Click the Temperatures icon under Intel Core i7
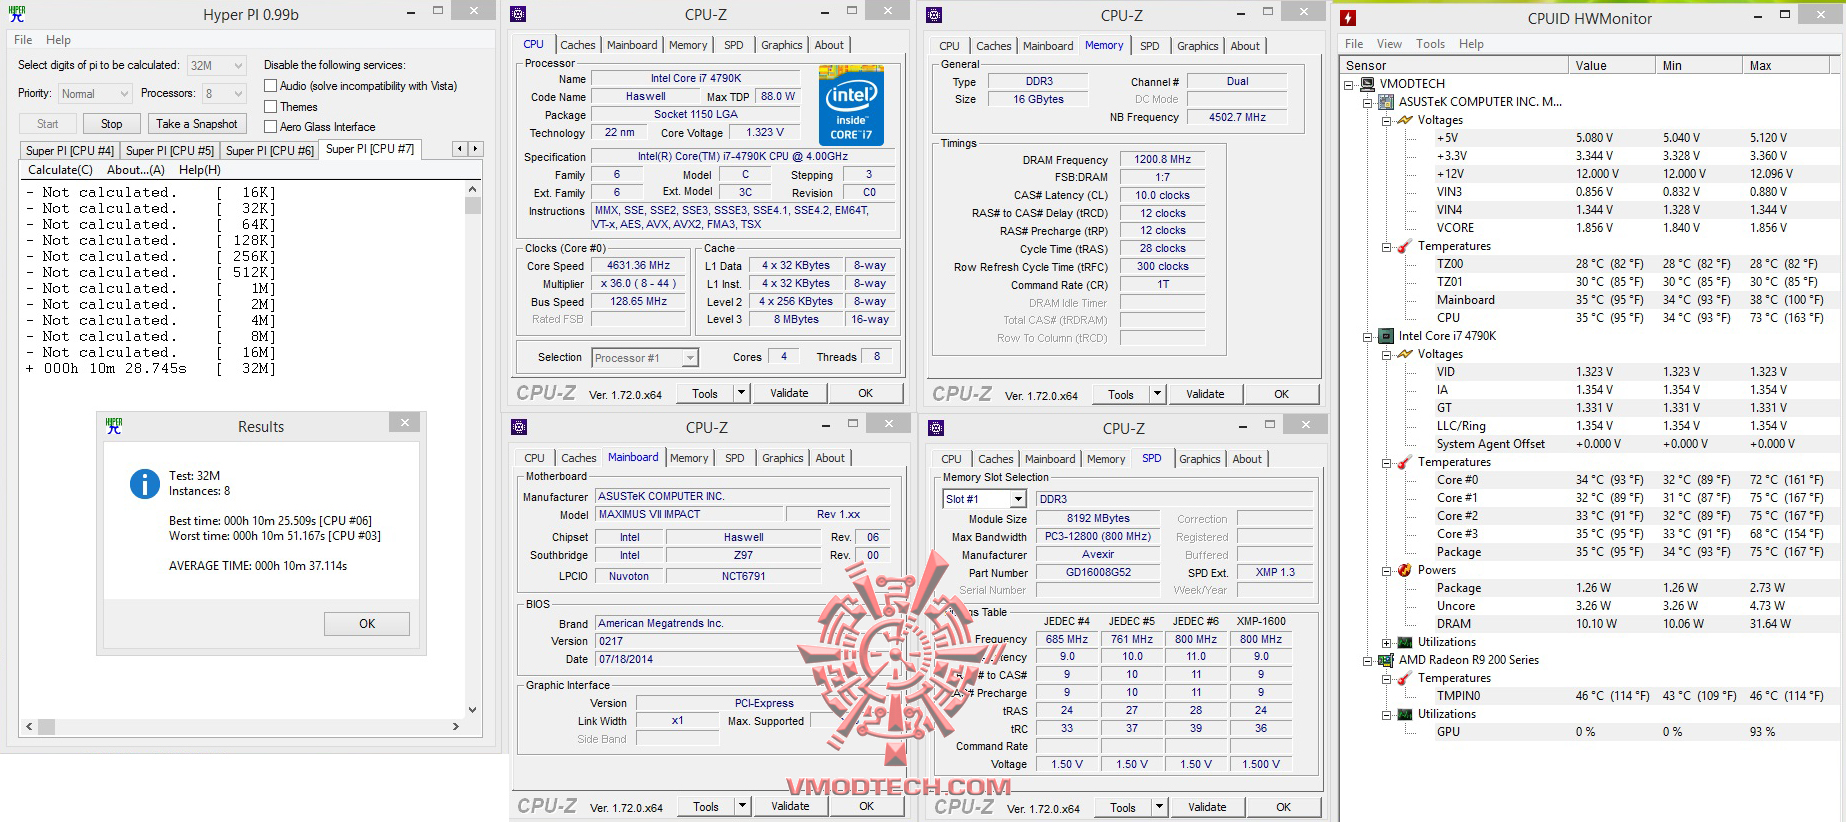Screen dimensions: 1846x822 pyautogui.click(x=1405, y=462)
